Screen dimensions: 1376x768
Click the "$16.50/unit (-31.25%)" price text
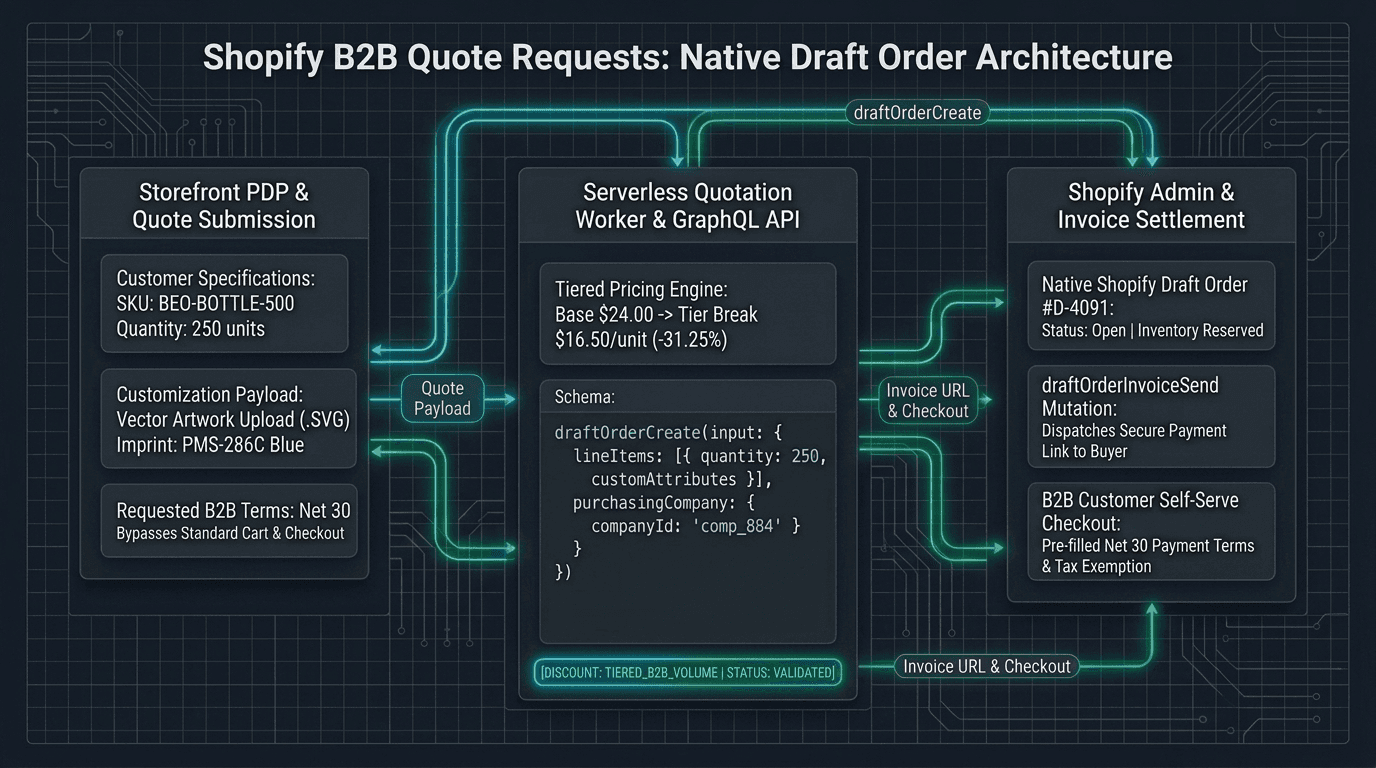point(643,340)
